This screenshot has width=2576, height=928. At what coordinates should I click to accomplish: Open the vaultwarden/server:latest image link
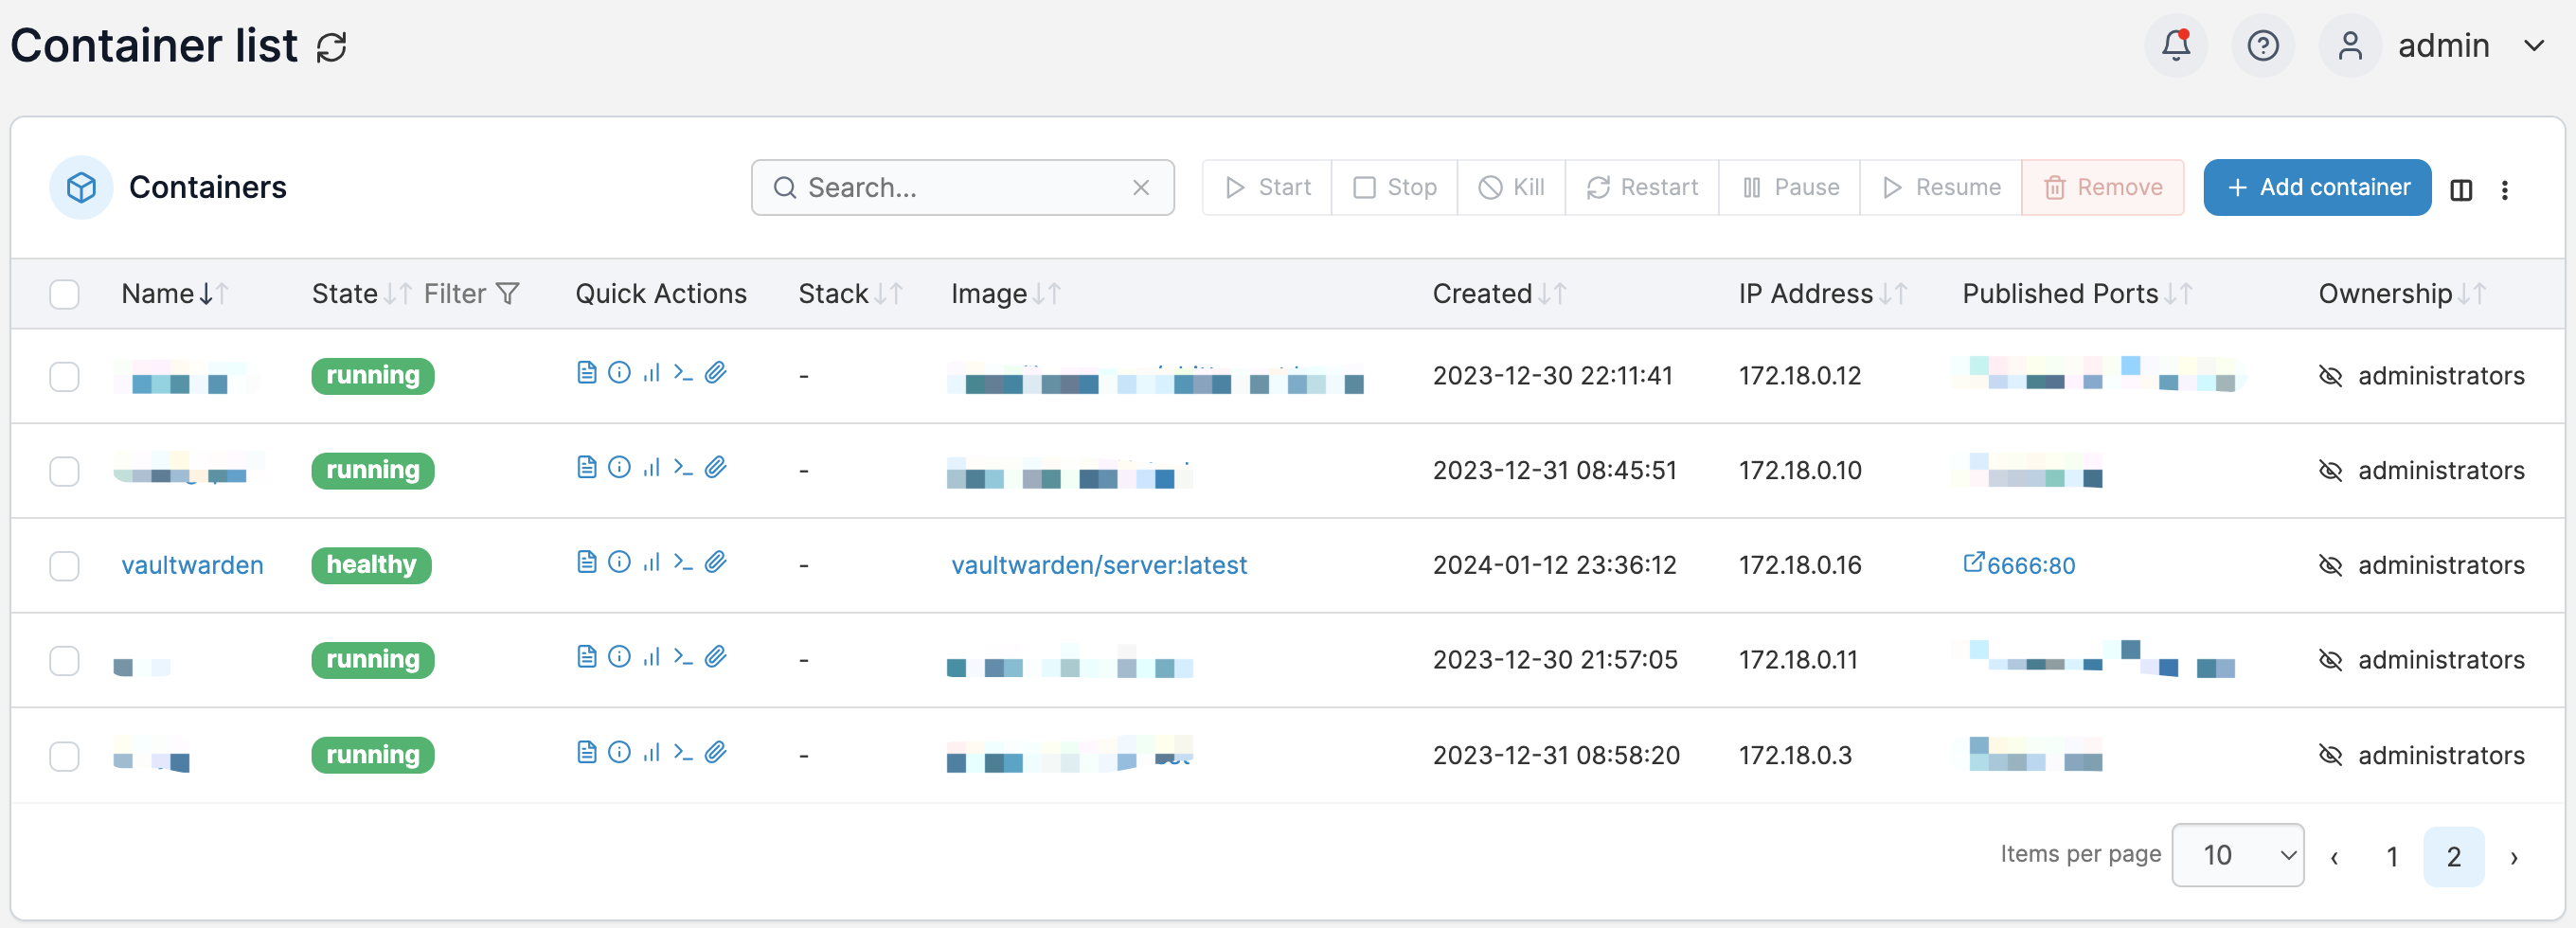[x=1098, y=566]
